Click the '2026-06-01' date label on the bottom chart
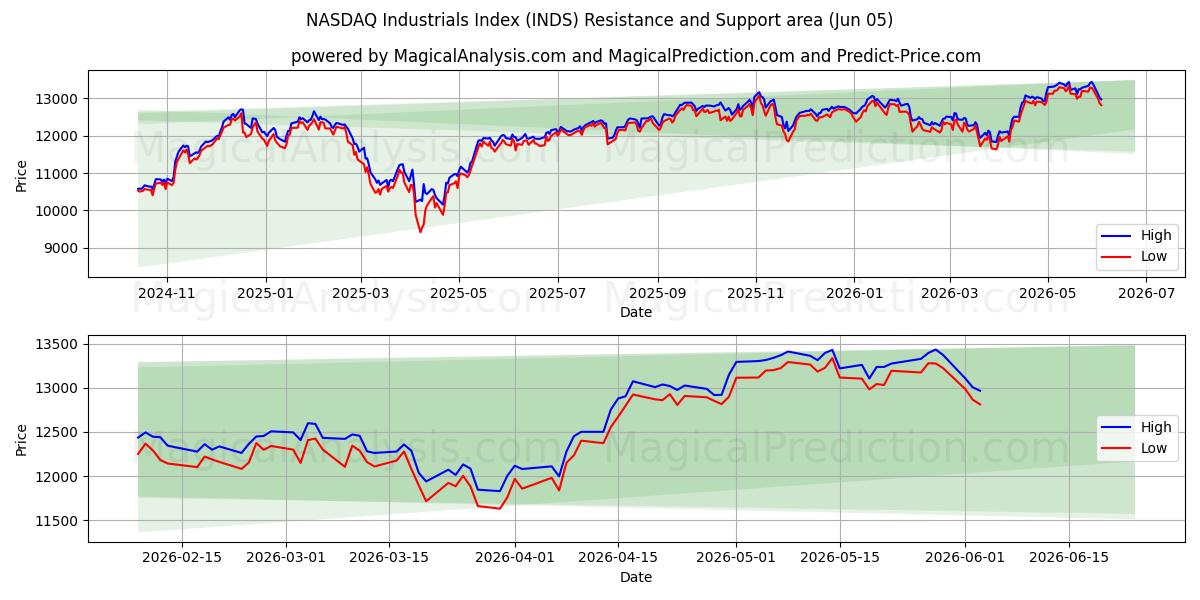The width and height of the screenshot is (1200, 600). [965, 559]
